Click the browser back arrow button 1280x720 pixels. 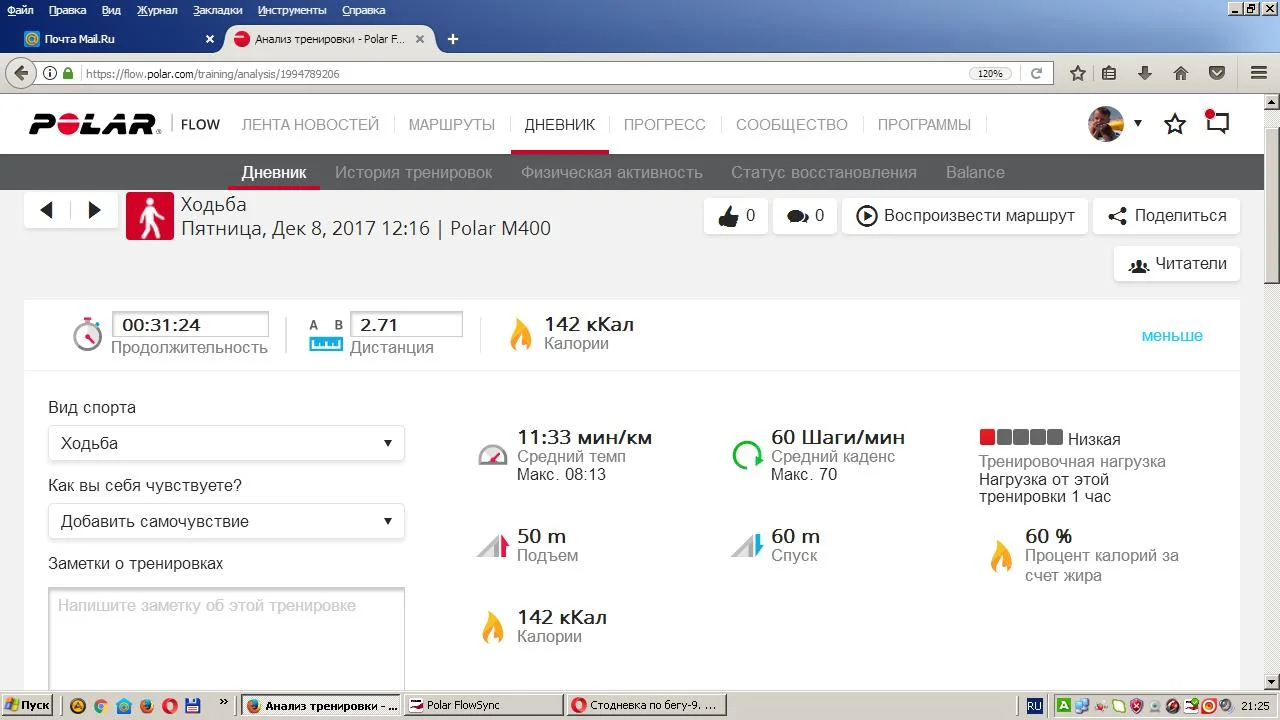[20, 73]
